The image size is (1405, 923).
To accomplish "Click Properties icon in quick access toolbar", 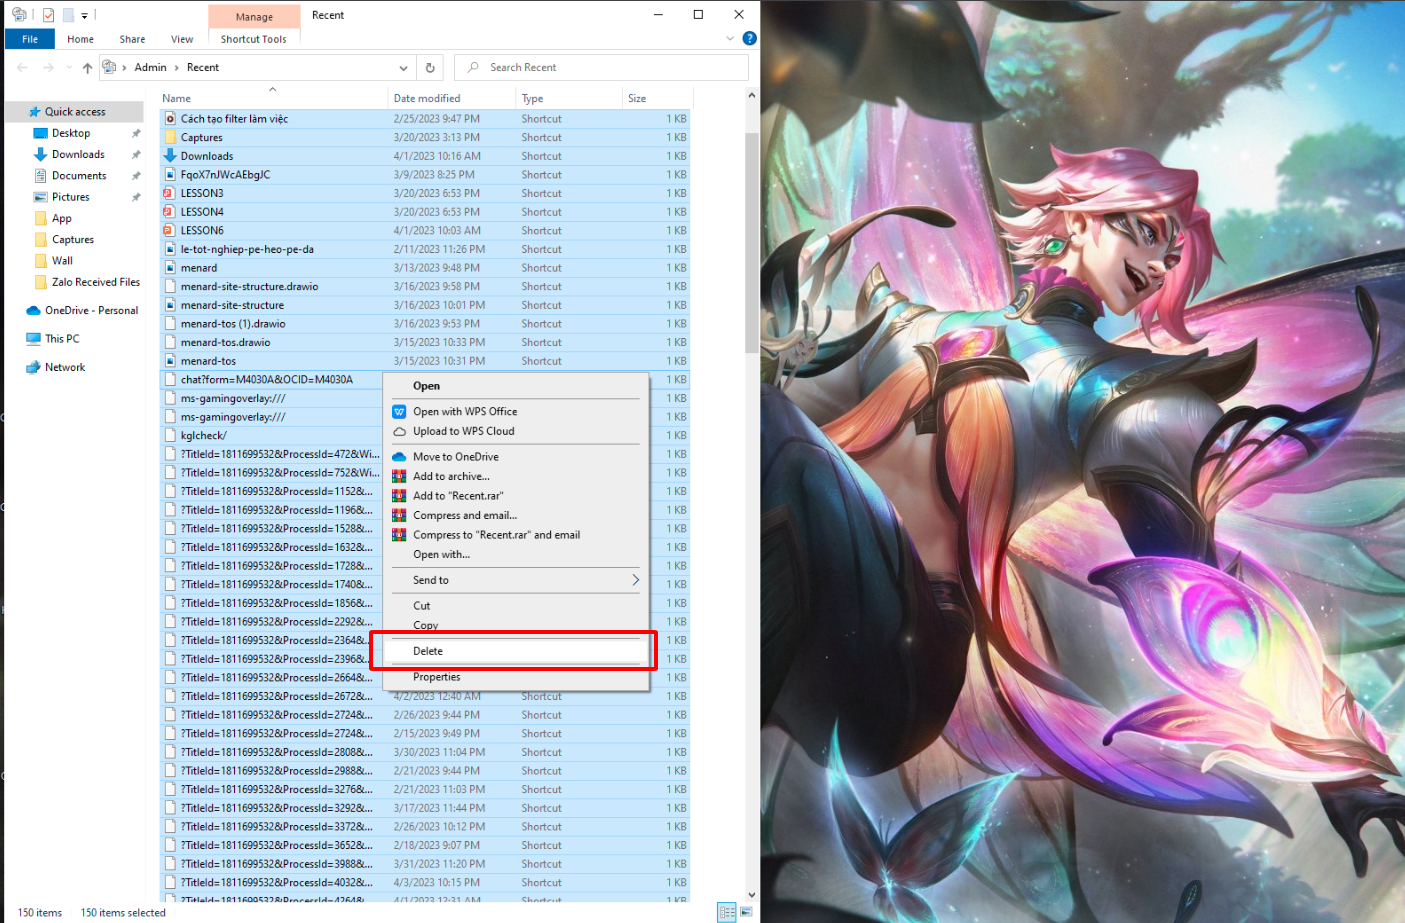I will (x=48, y=15).
